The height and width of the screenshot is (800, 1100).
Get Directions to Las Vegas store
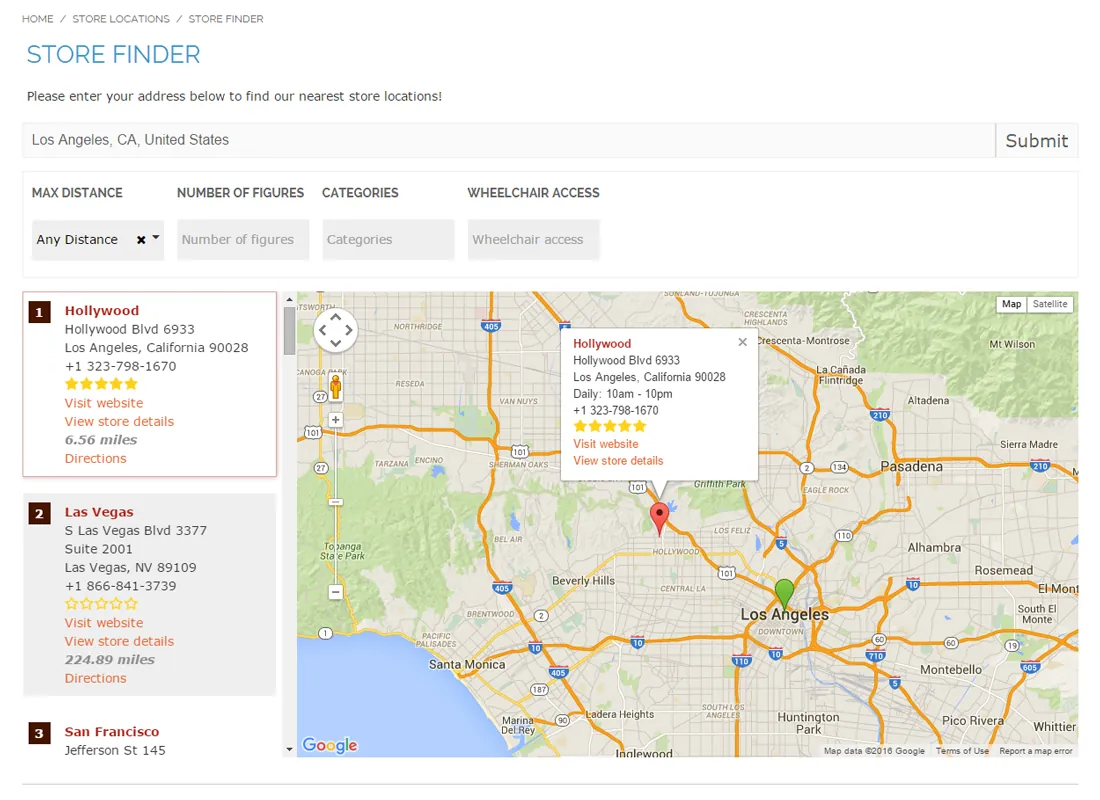pos(95,678)
